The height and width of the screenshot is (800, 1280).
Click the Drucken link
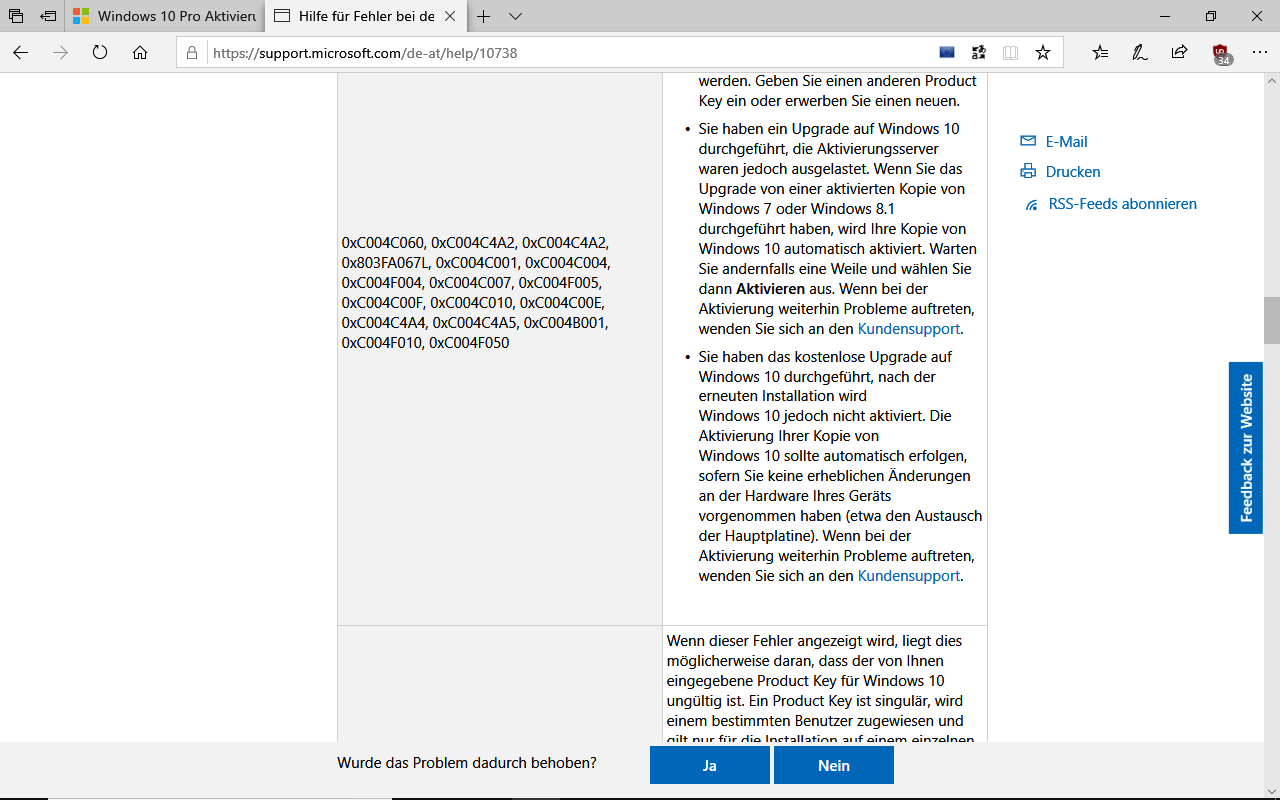pyautogui.click(x=1073, y=172)
